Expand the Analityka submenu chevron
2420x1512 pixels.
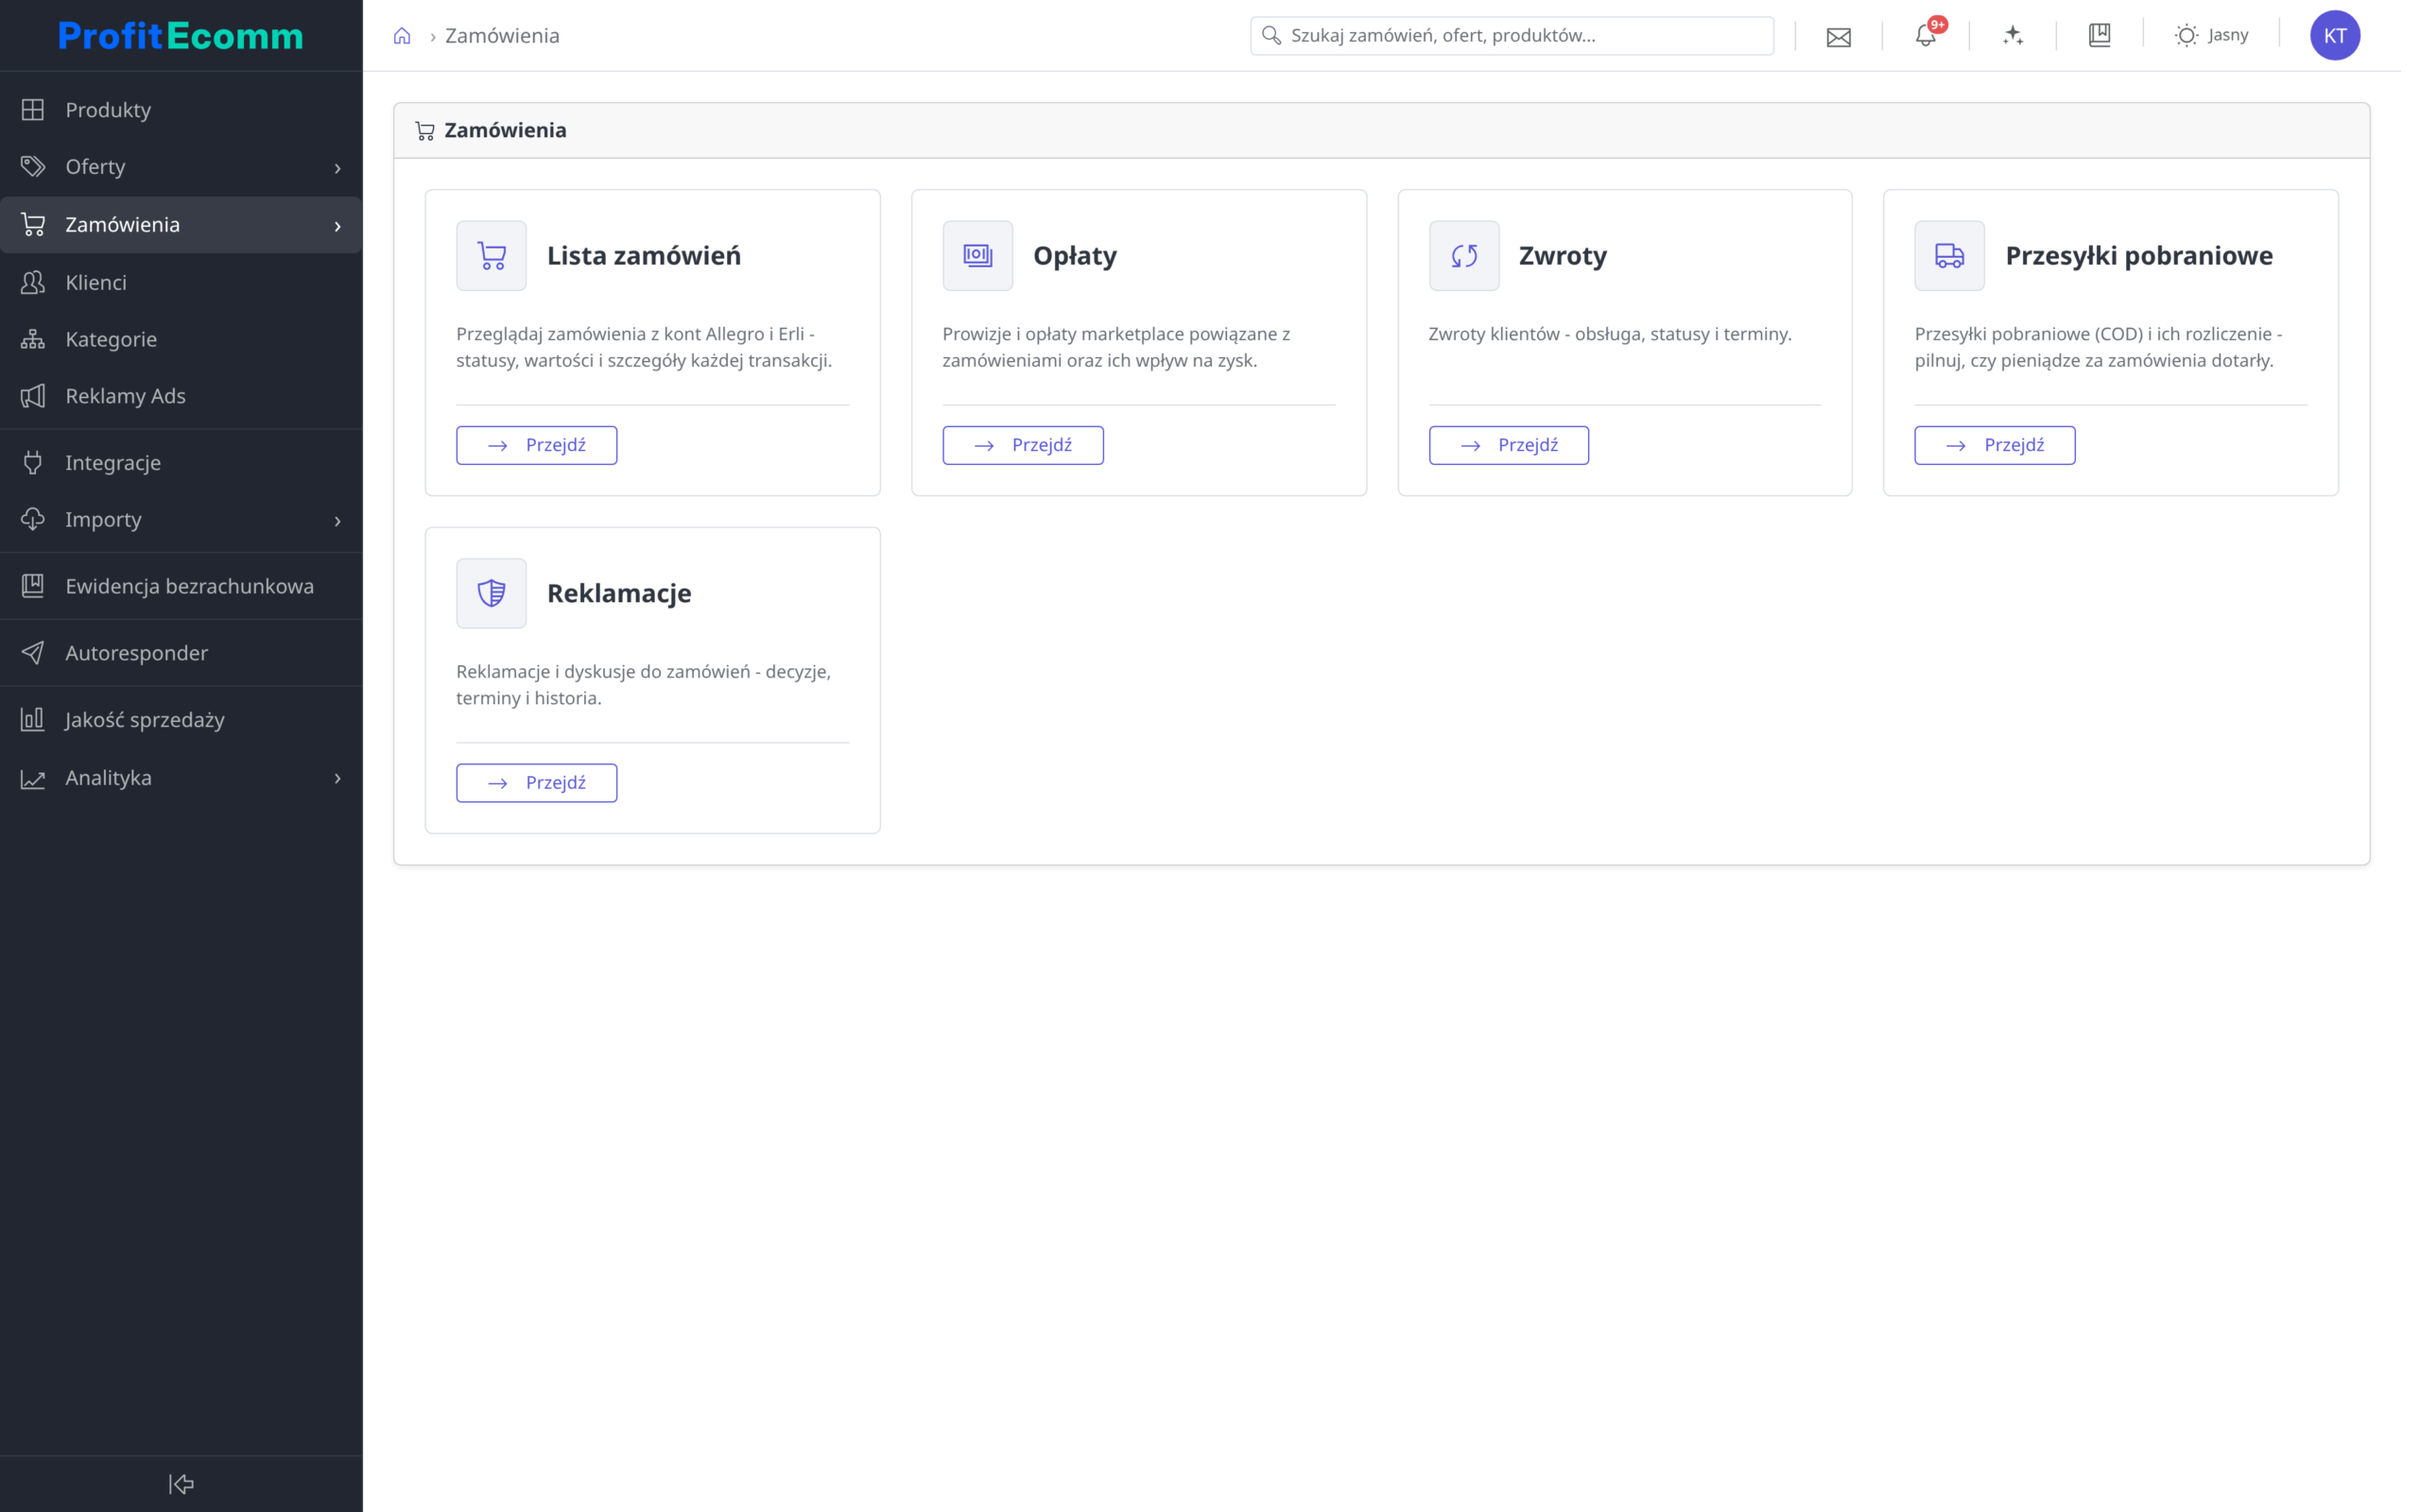338,778
